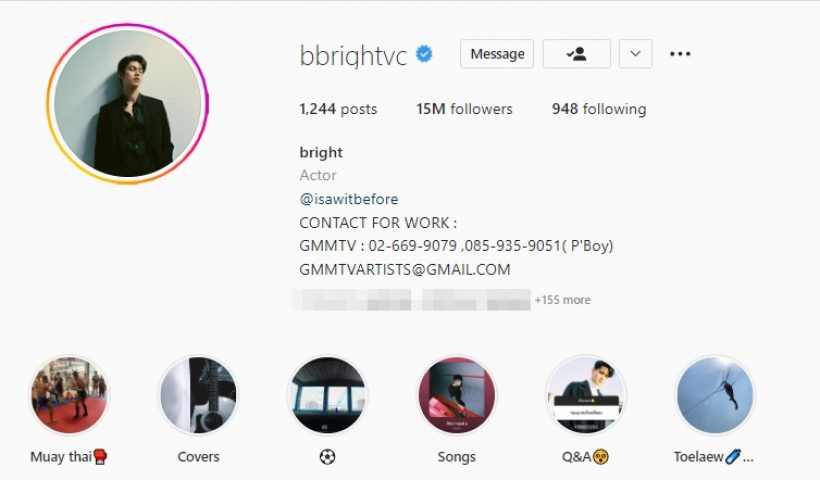Open the soccer ball highlight
This screenshot has height=480, width=820.
pos(327,395)
